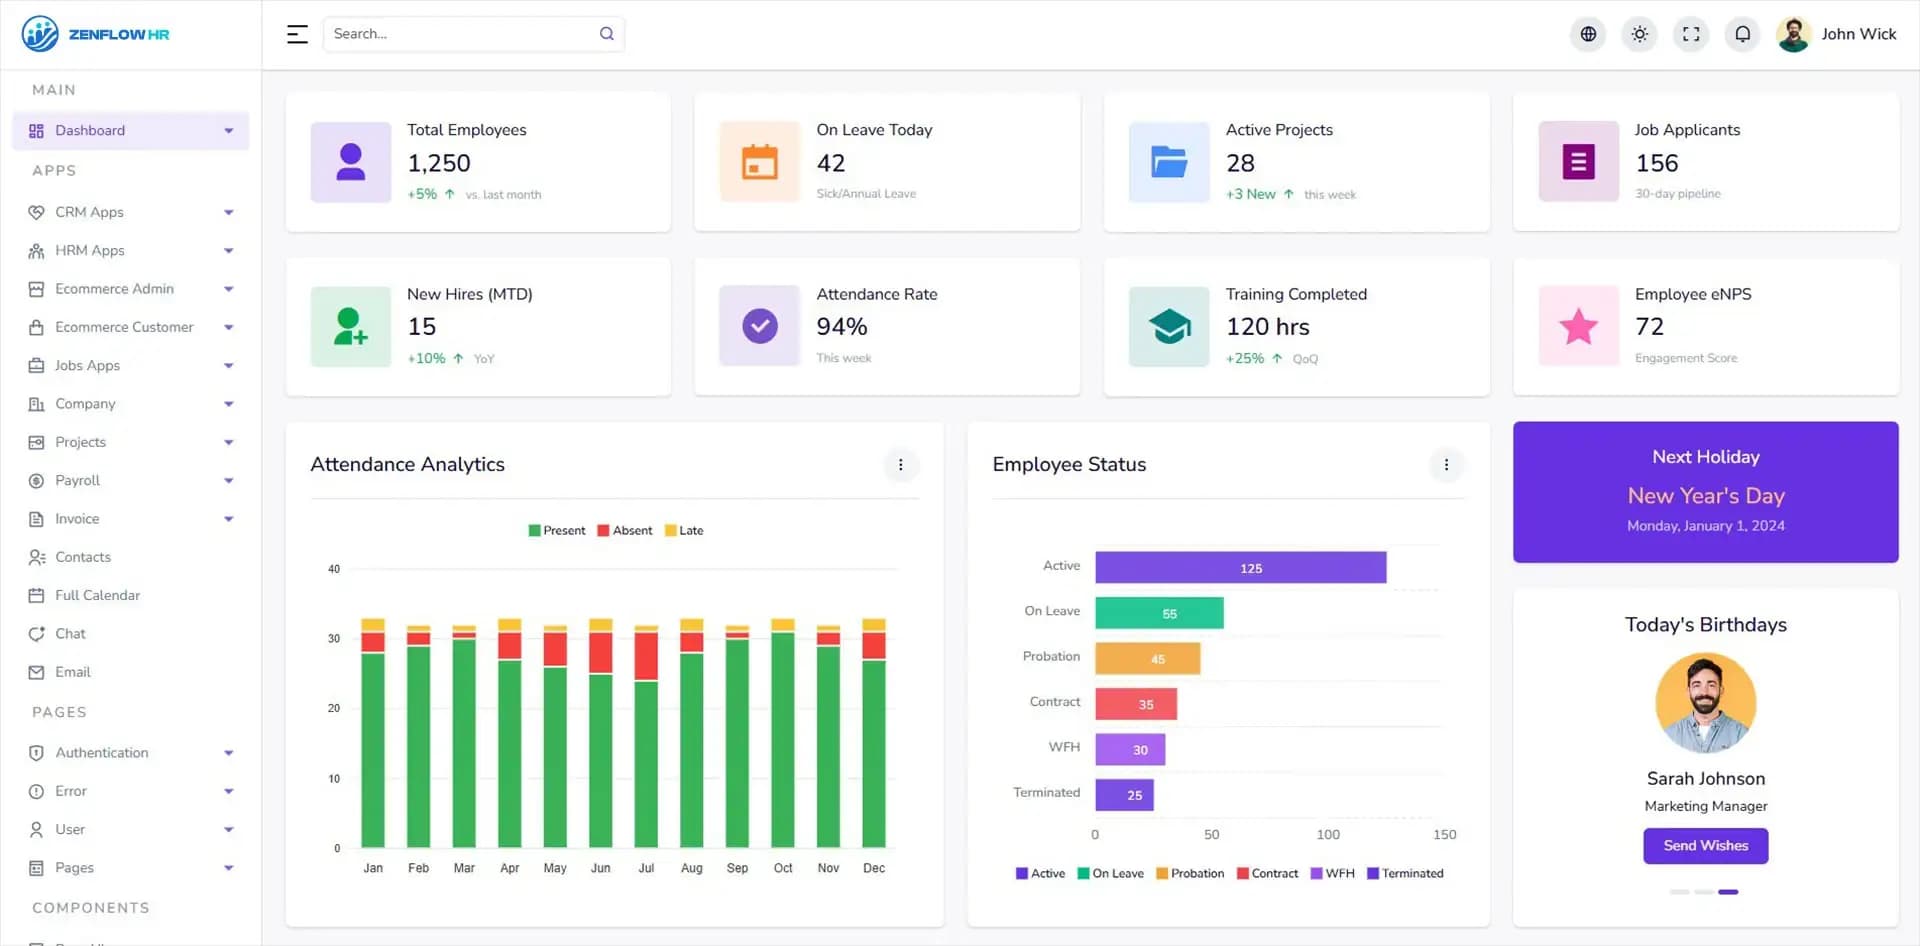Click Training Completed graduation cap icon
This screenshot has width=1920, height=946.
click(1169, 326)
